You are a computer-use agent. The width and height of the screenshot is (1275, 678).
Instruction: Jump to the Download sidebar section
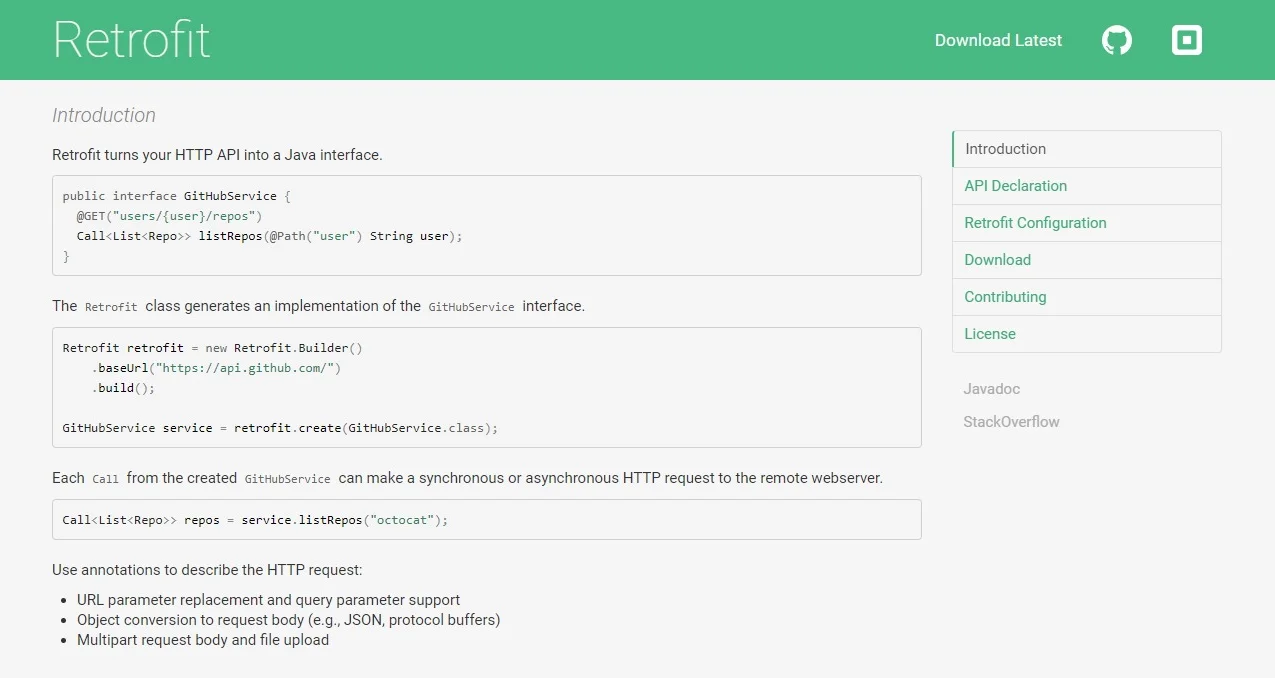coord(997,260)
